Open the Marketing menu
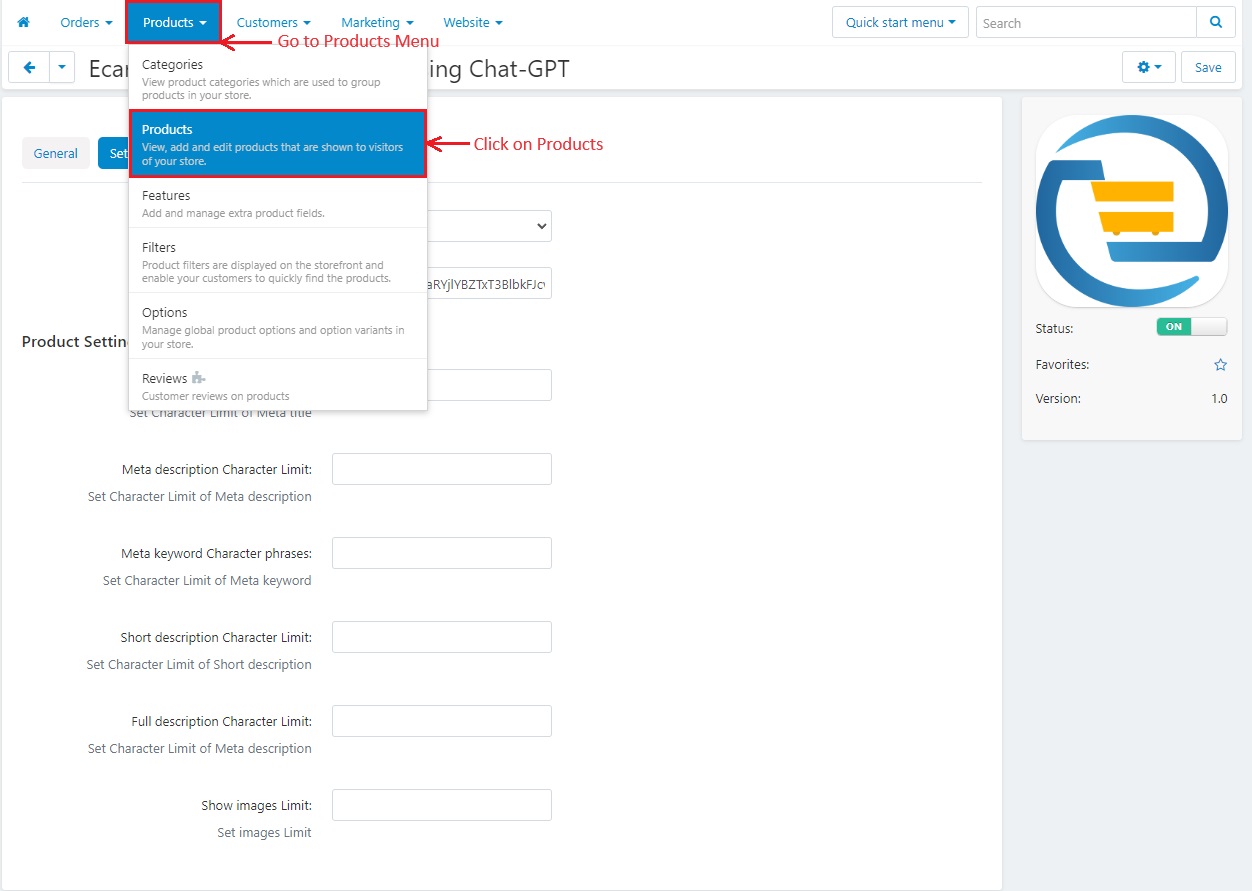1252x891 pixels. (377, 22)
